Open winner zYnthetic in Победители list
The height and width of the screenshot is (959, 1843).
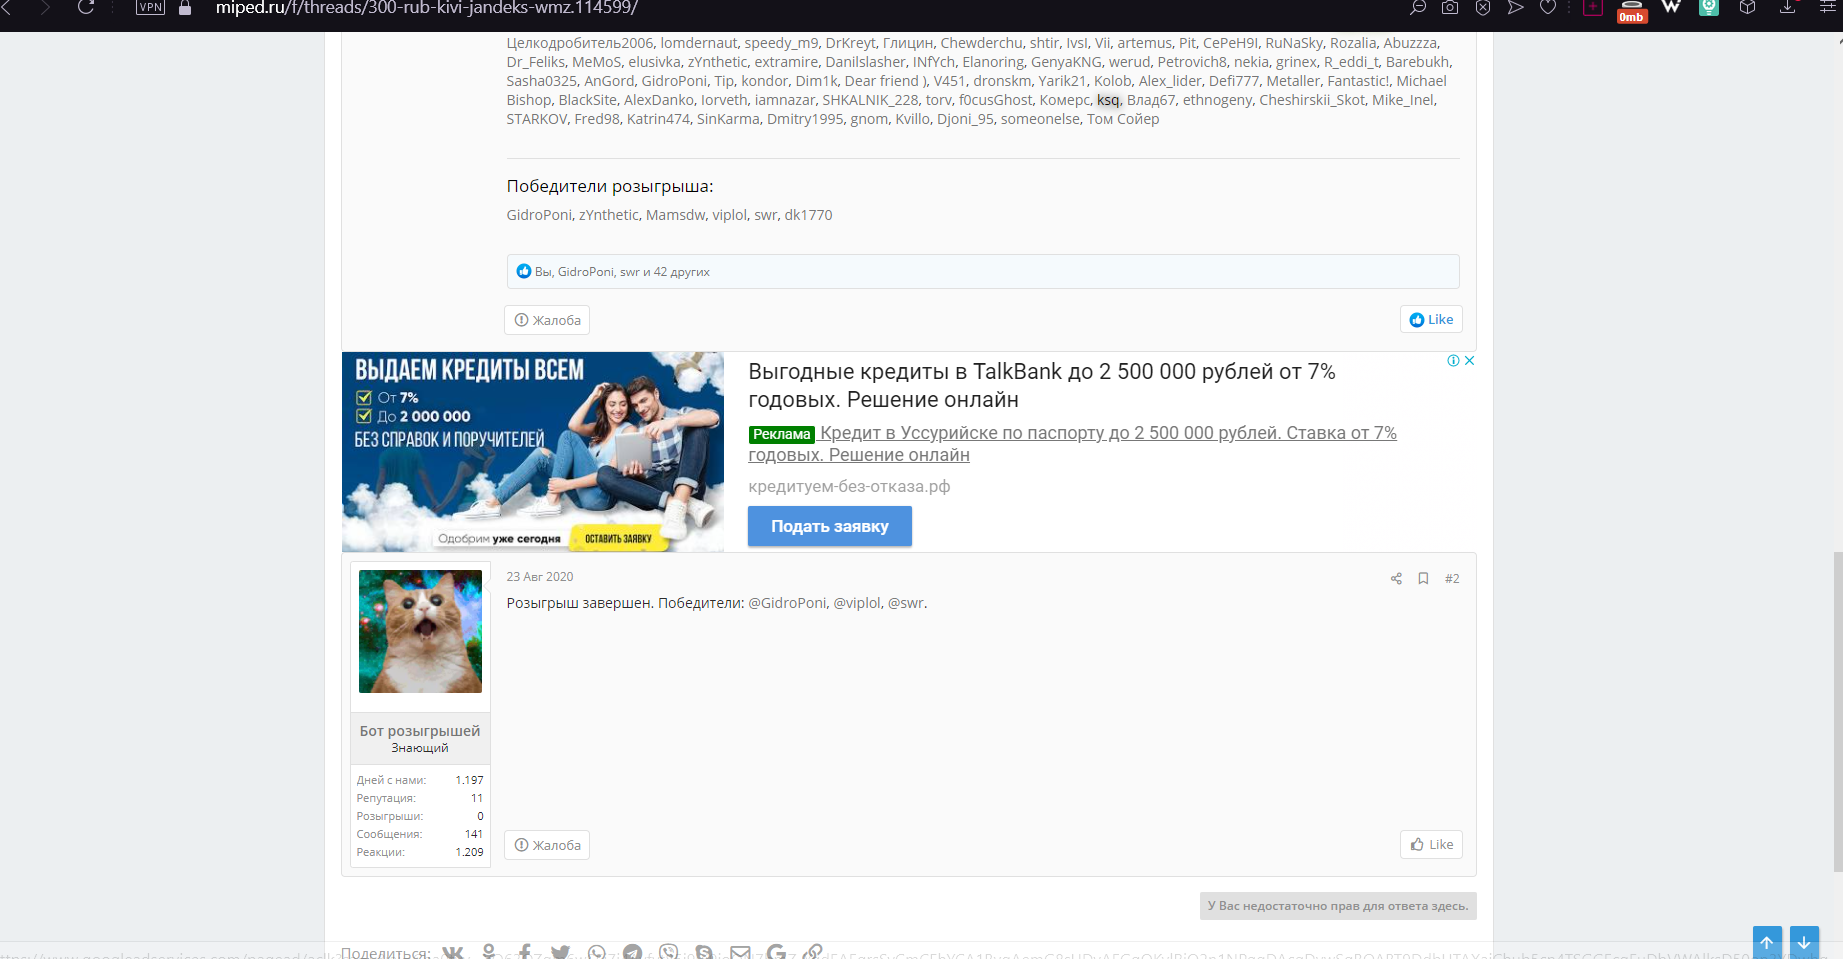pos(609,215)
